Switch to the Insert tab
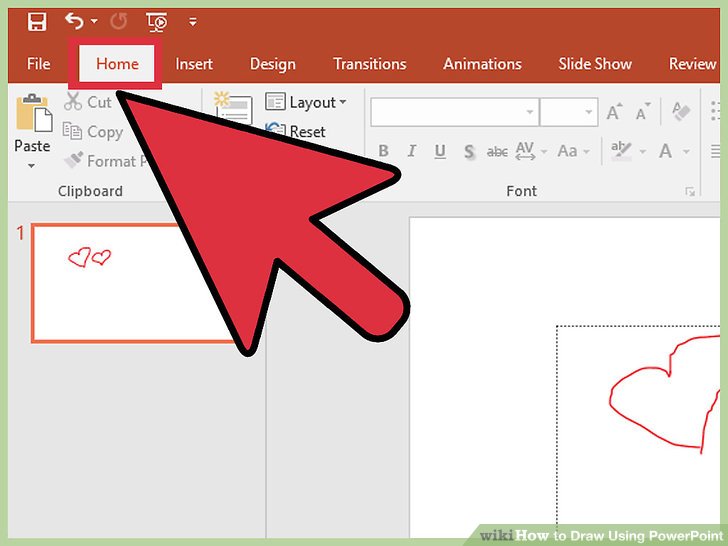Image resolution: width=728 pixels, height=546 pixels. coord(194,63)
